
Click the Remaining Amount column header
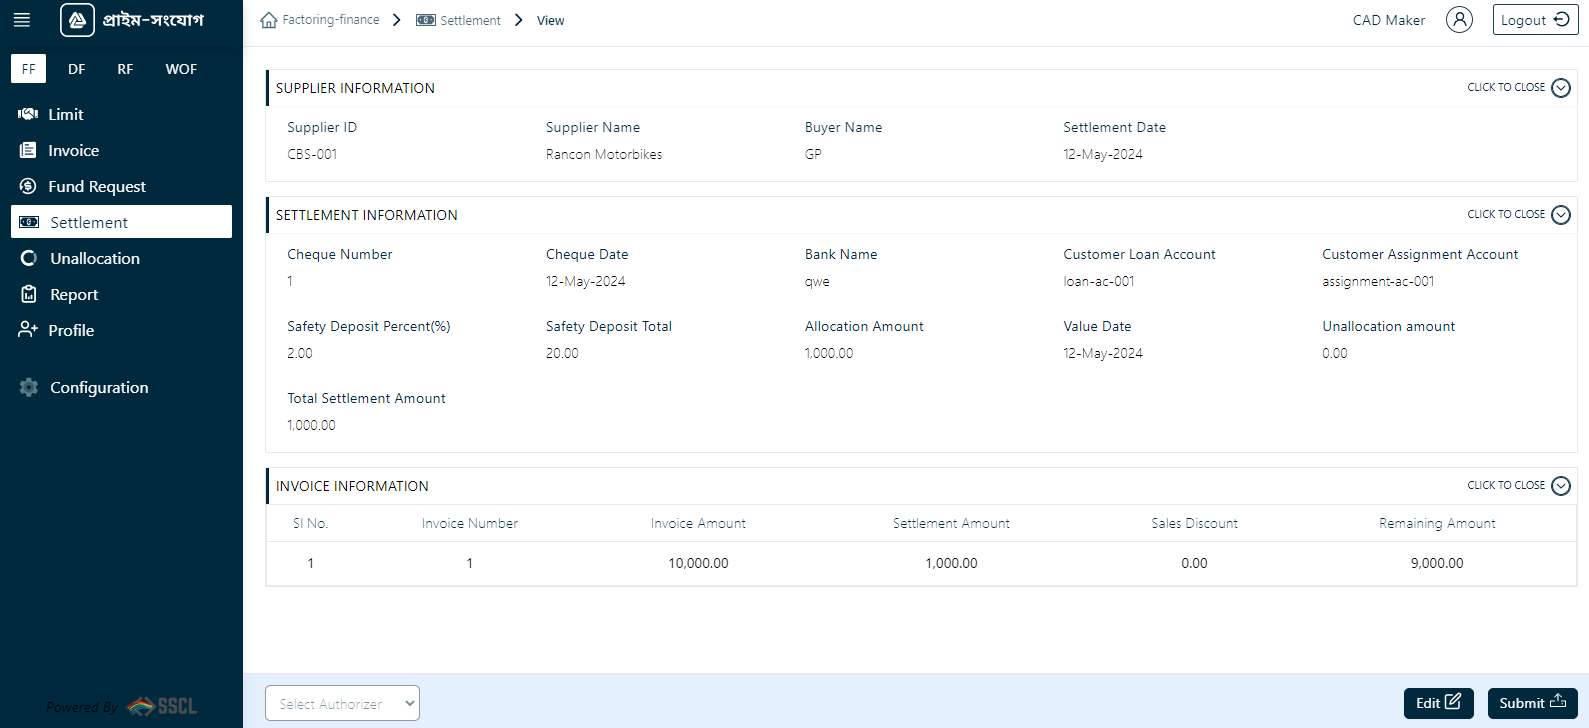[1437, 524]
